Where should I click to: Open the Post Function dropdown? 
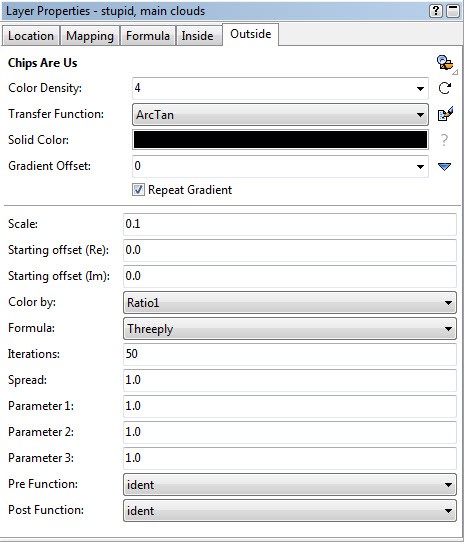pos(290,510)
